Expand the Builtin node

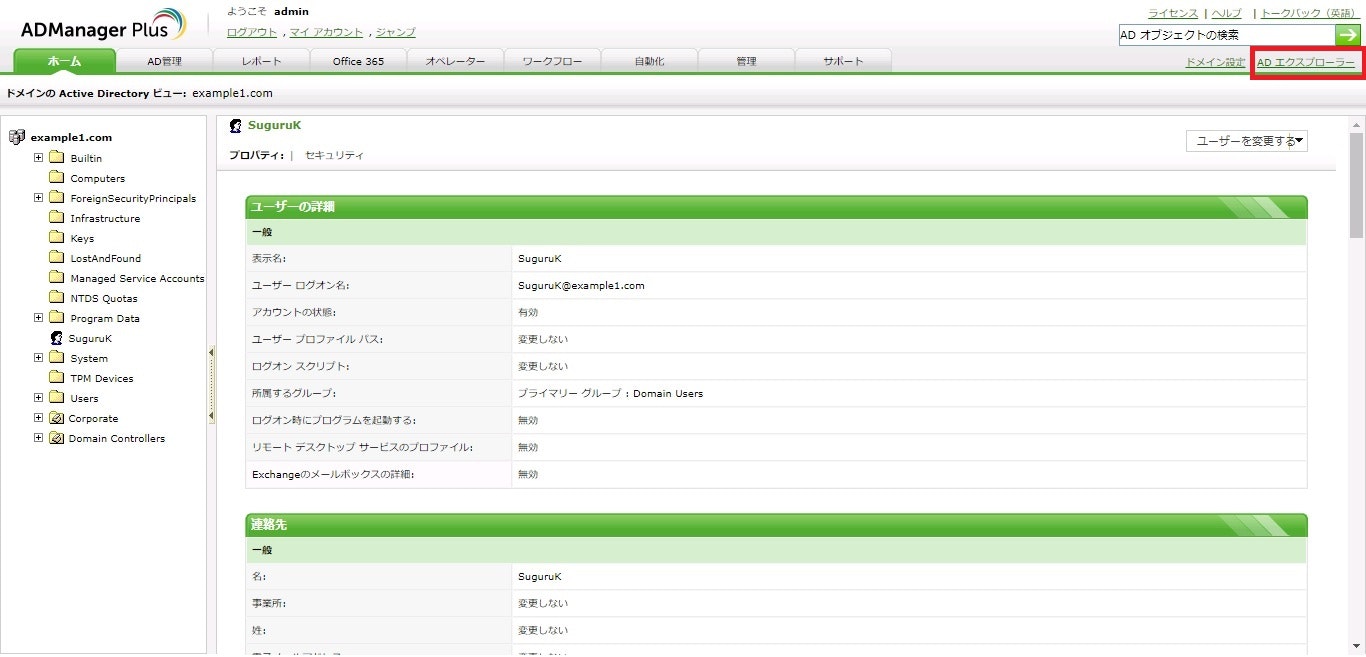click(x=39, y=157)
